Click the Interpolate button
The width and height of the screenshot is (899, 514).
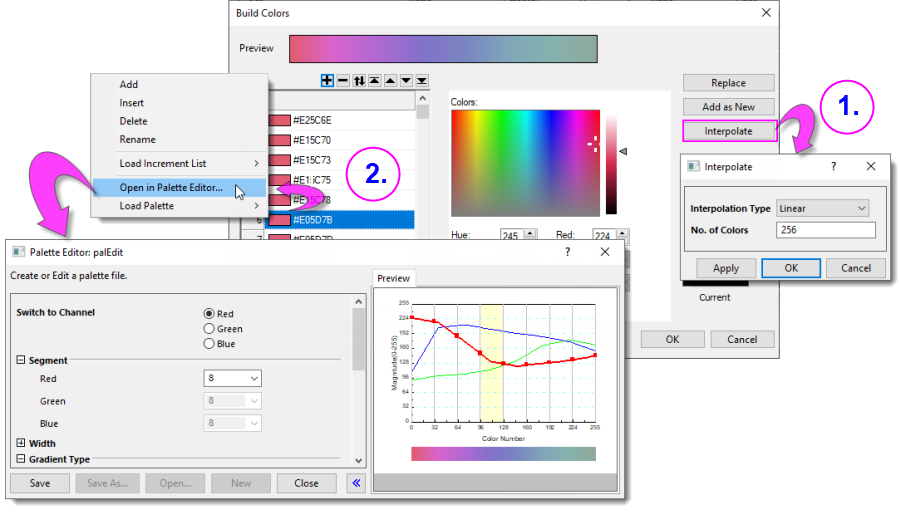click(728, 131)
